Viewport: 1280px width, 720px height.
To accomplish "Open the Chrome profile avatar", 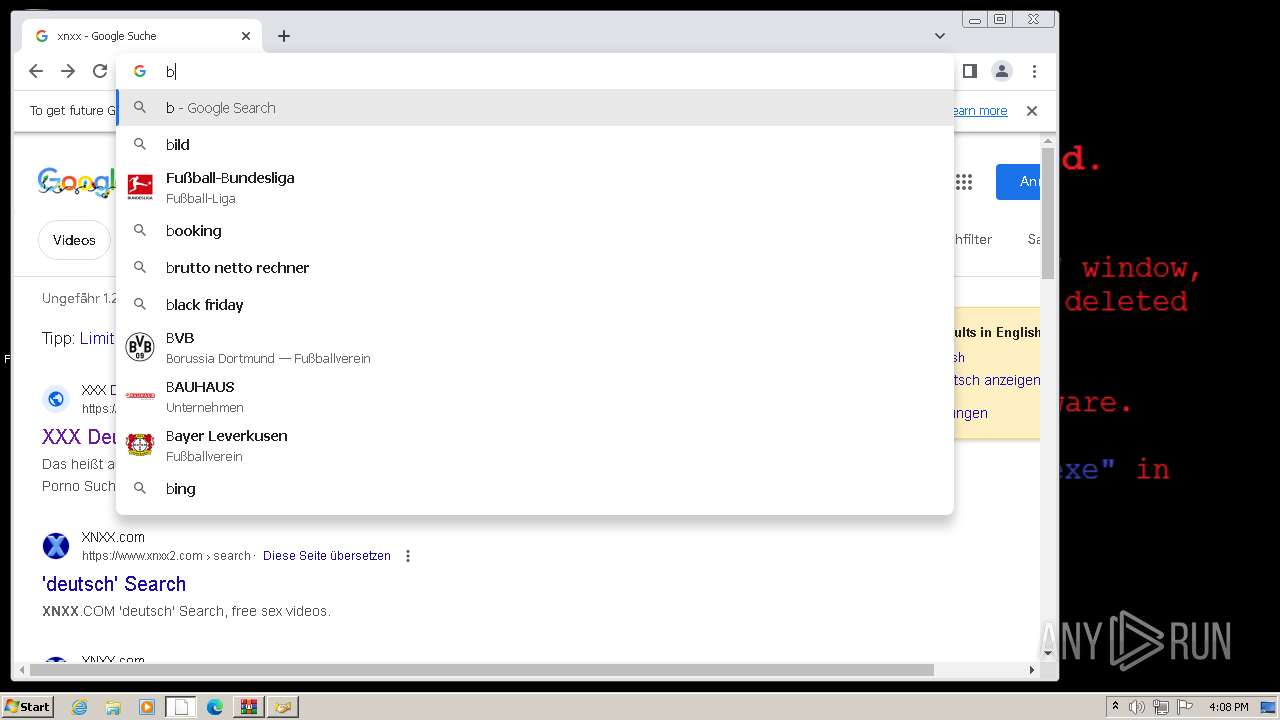I will (1001, 71).
